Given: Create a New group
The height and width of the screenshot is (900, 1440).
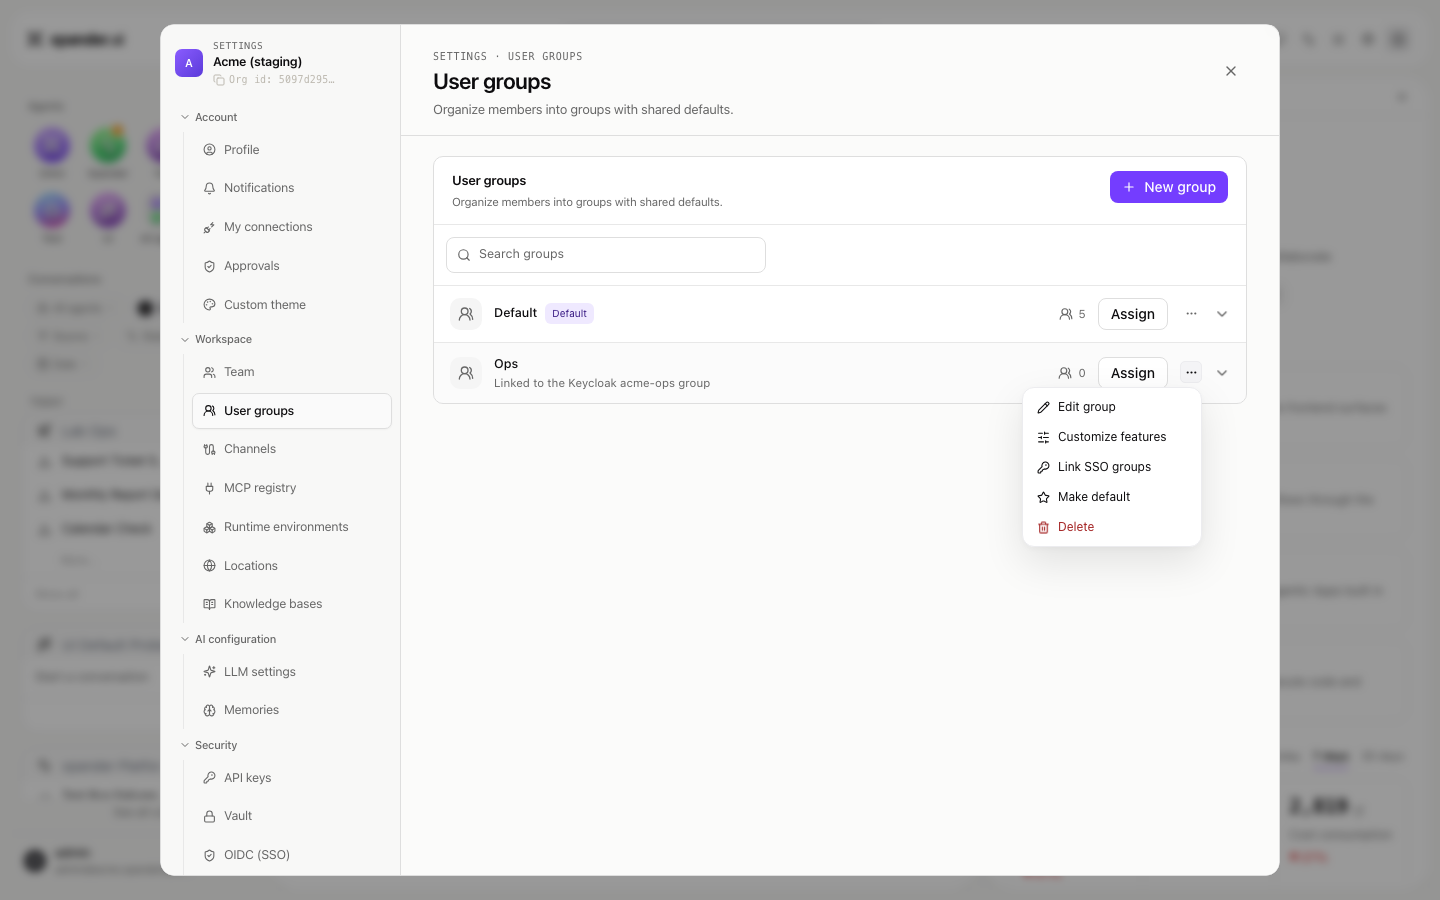Looking at the screenshot, I should point(1169,187).
